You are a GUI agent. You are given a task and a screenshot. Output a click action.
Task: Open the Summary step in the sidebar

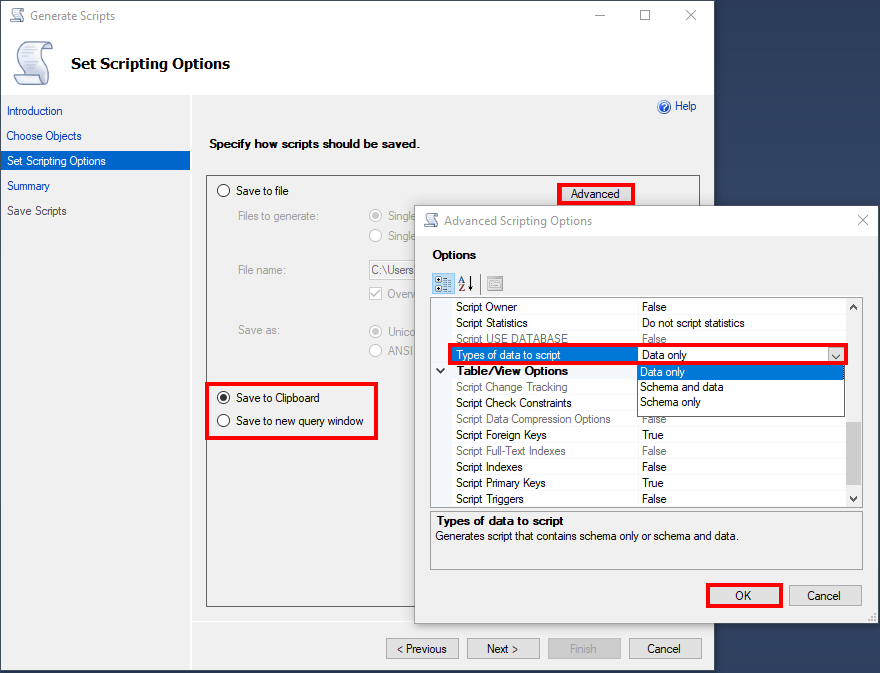pyautogui.click(x=28, y=186)
